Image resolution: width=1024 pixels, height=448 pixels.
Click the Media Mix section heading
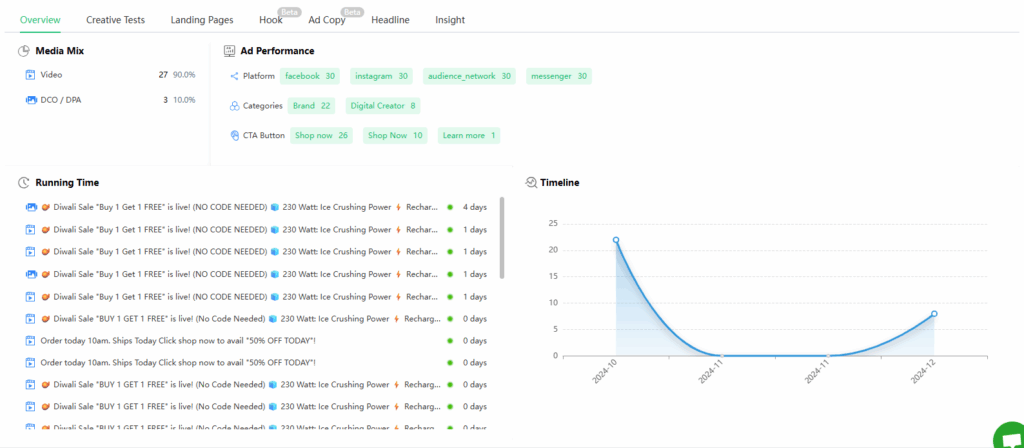(59, 51)
